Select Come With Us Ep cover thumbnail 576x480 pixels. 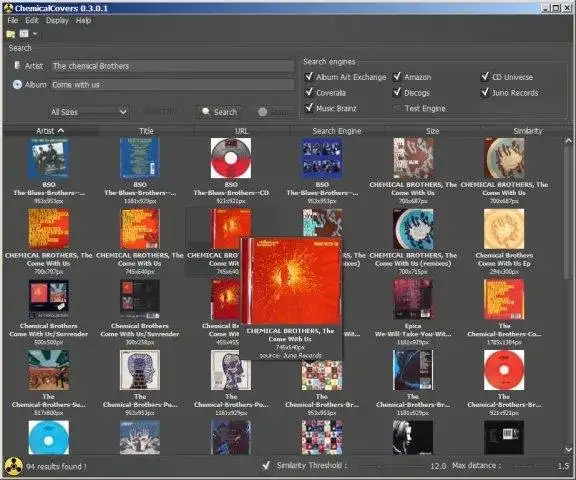coord(504,229)
